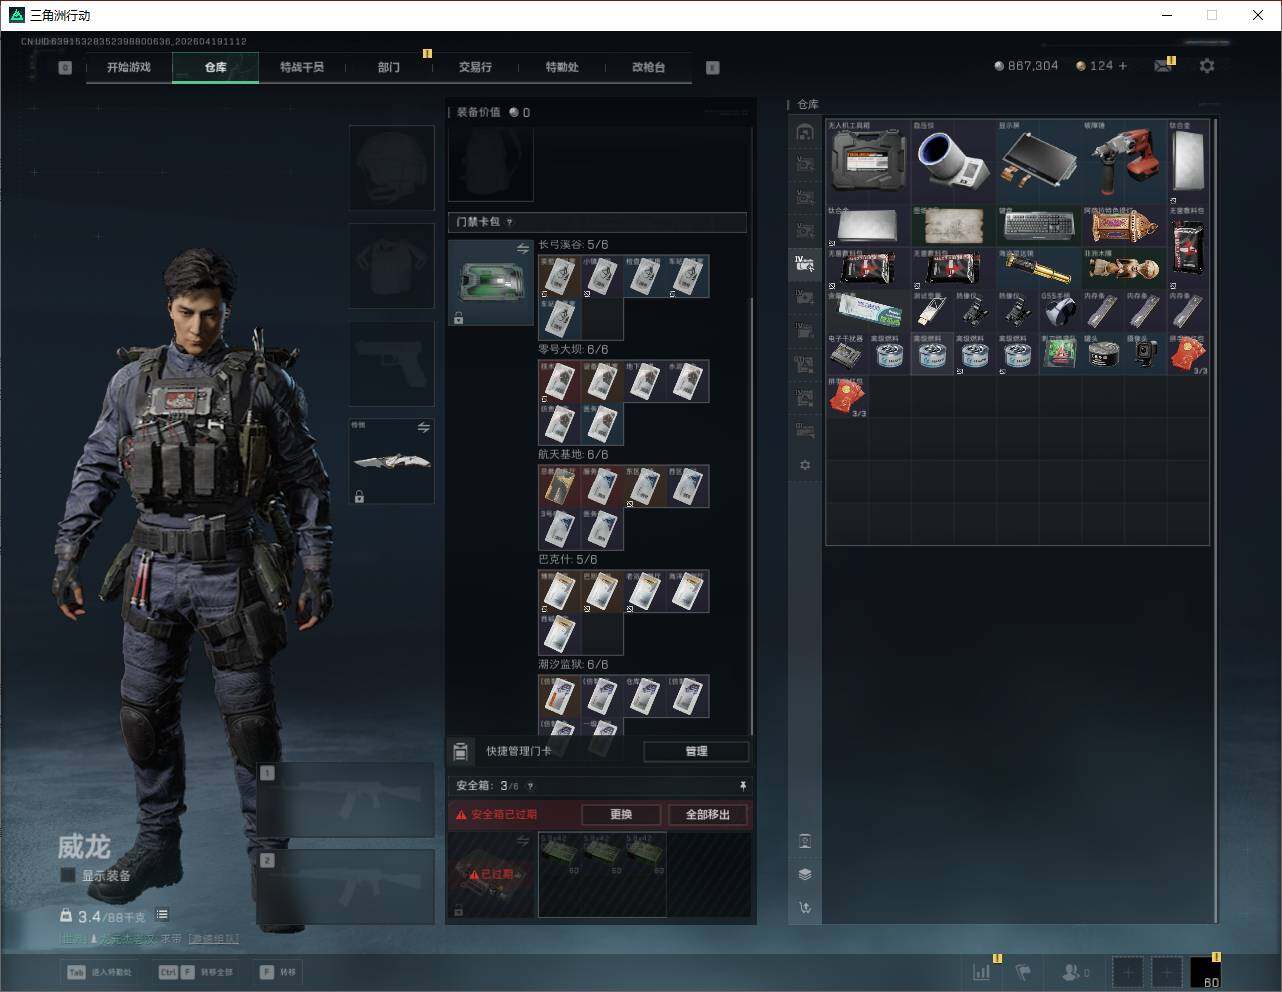Select the red power drill item
The height and width of the screenshot is (992, 1282).
(x=1124, y=162)
